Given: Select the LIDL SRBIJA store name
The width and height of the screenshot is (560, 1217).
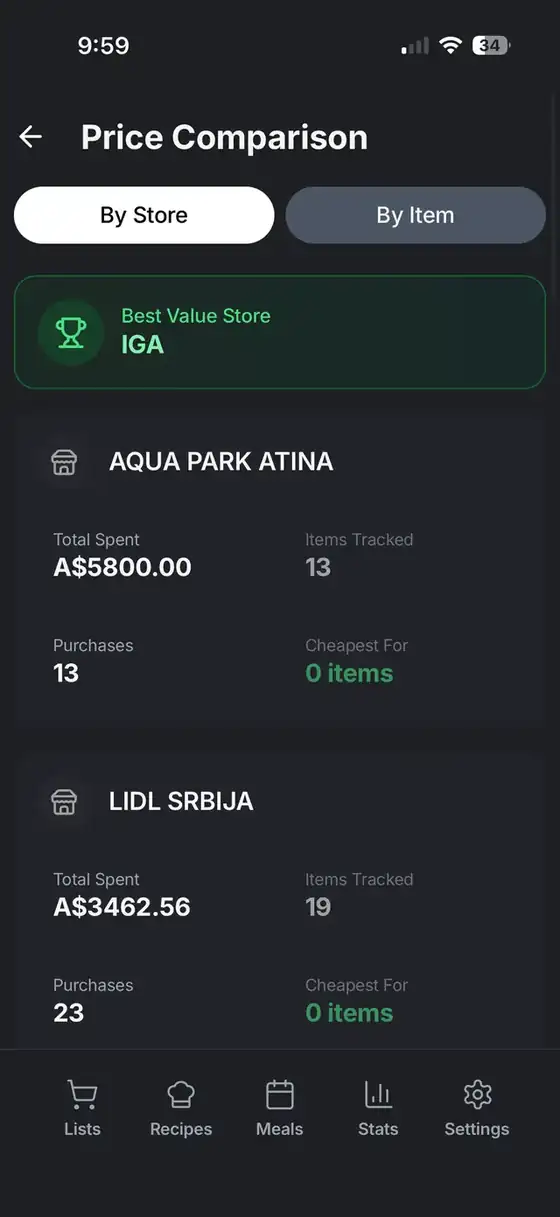Looking at the screenshot, I should point(181,802).
